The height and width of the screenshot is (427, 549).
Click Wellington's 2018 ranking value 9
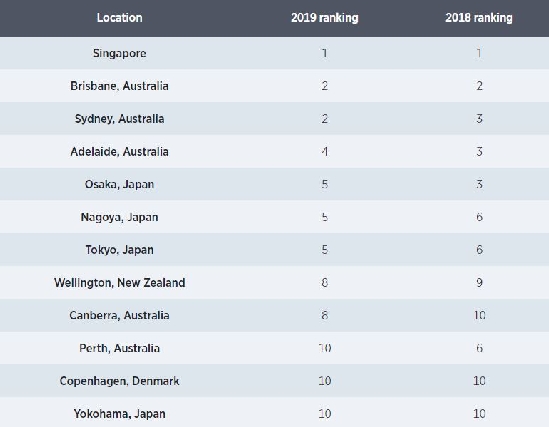point(479,282)
